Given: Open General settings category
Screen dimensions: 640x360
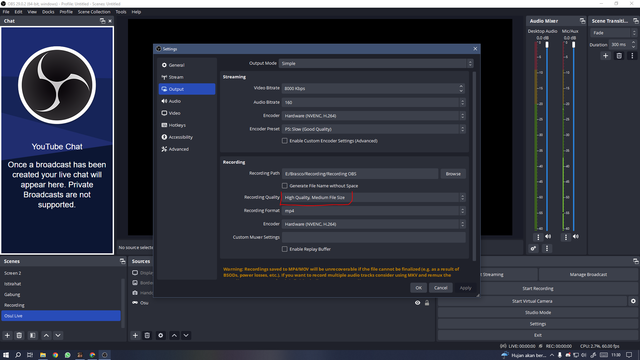Looking at the screenshot, I should coord(187,65).
